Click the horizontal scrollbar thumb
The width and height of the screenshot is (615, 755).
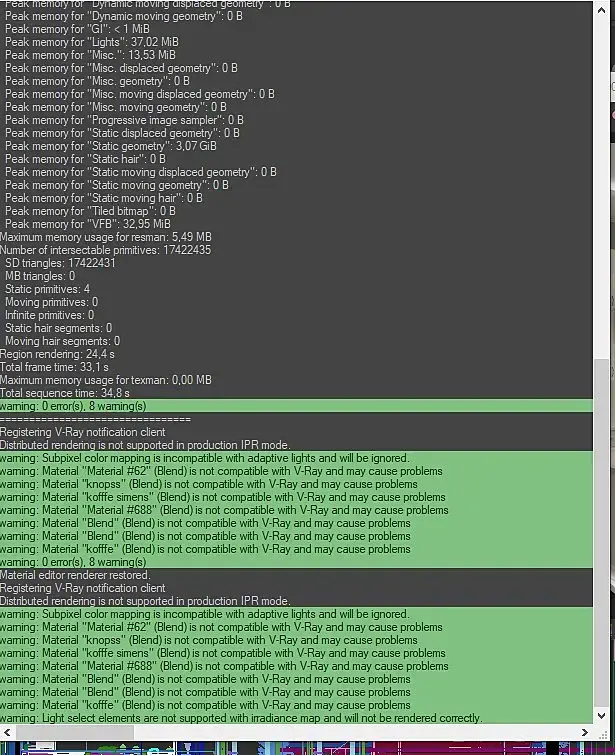click(x=75, y=732)
